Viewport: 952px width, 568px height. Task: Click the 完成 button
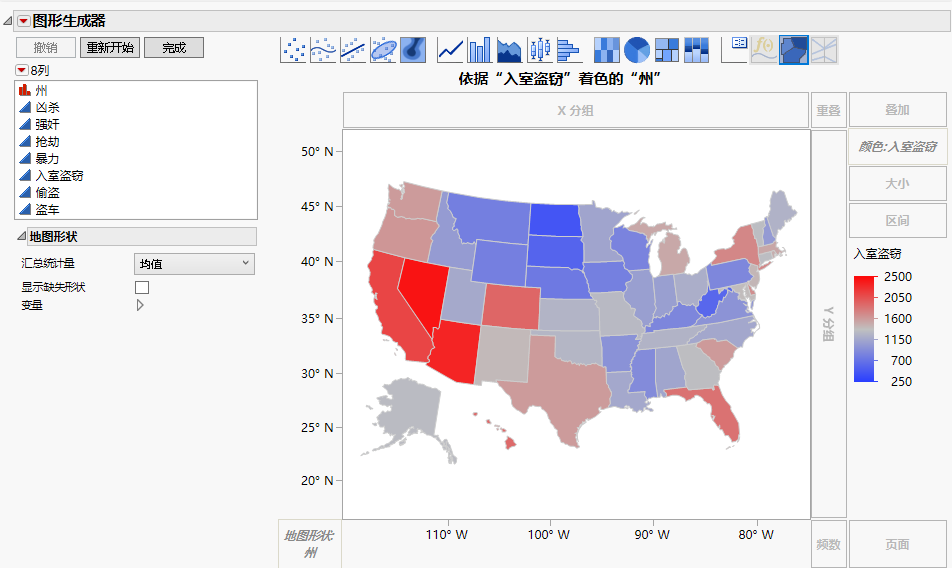pyautogui.click(x=174, y=47)
